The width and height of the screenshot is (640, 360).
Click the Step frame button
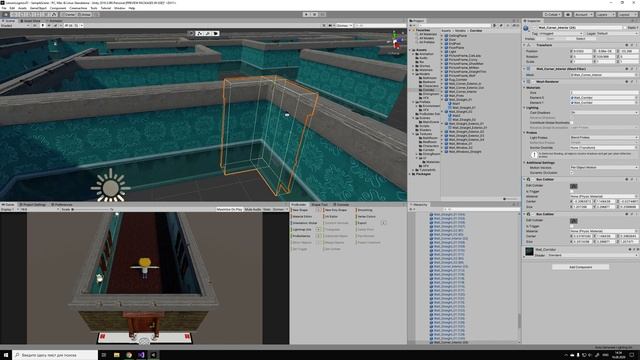click(x=322, y=14)
